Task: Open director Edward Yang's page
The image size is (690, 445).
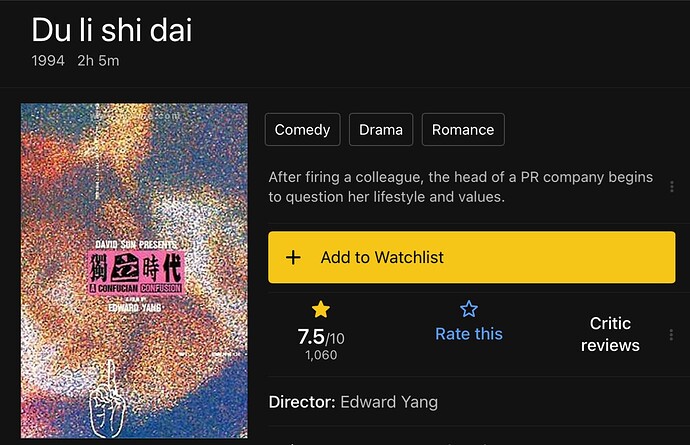Action: [x=389, y=402]
